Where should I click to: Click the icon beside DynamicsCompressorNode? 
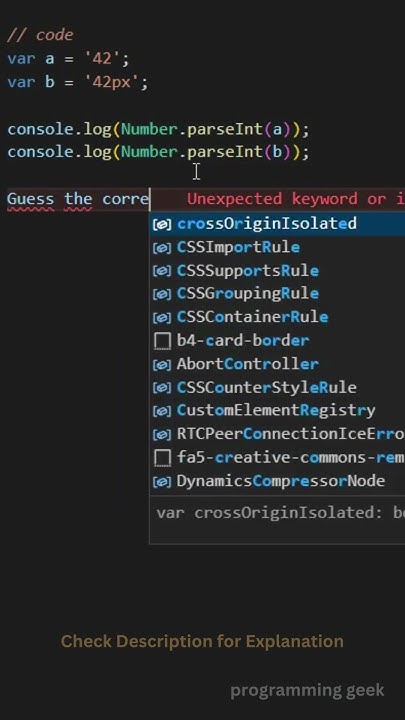click(x=162, y=482)
